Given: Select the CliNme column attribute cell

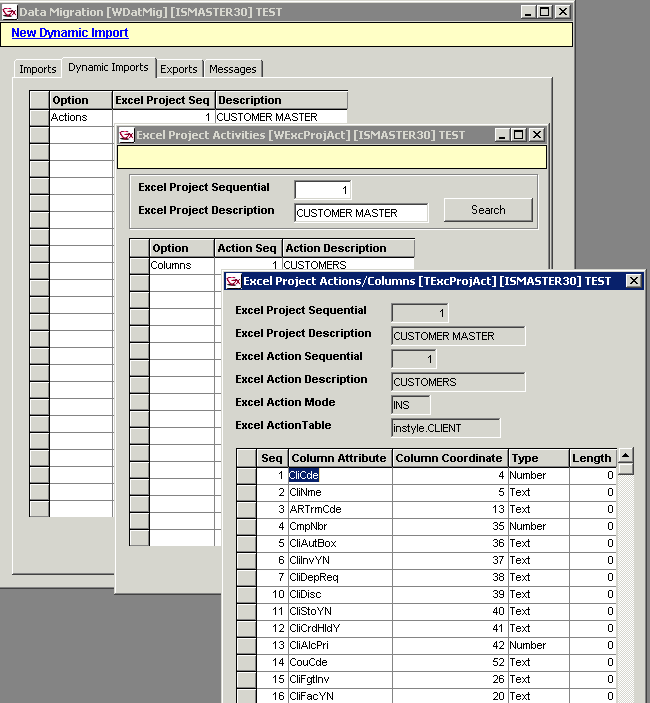Looking at the screenshot, I should 340,492.
